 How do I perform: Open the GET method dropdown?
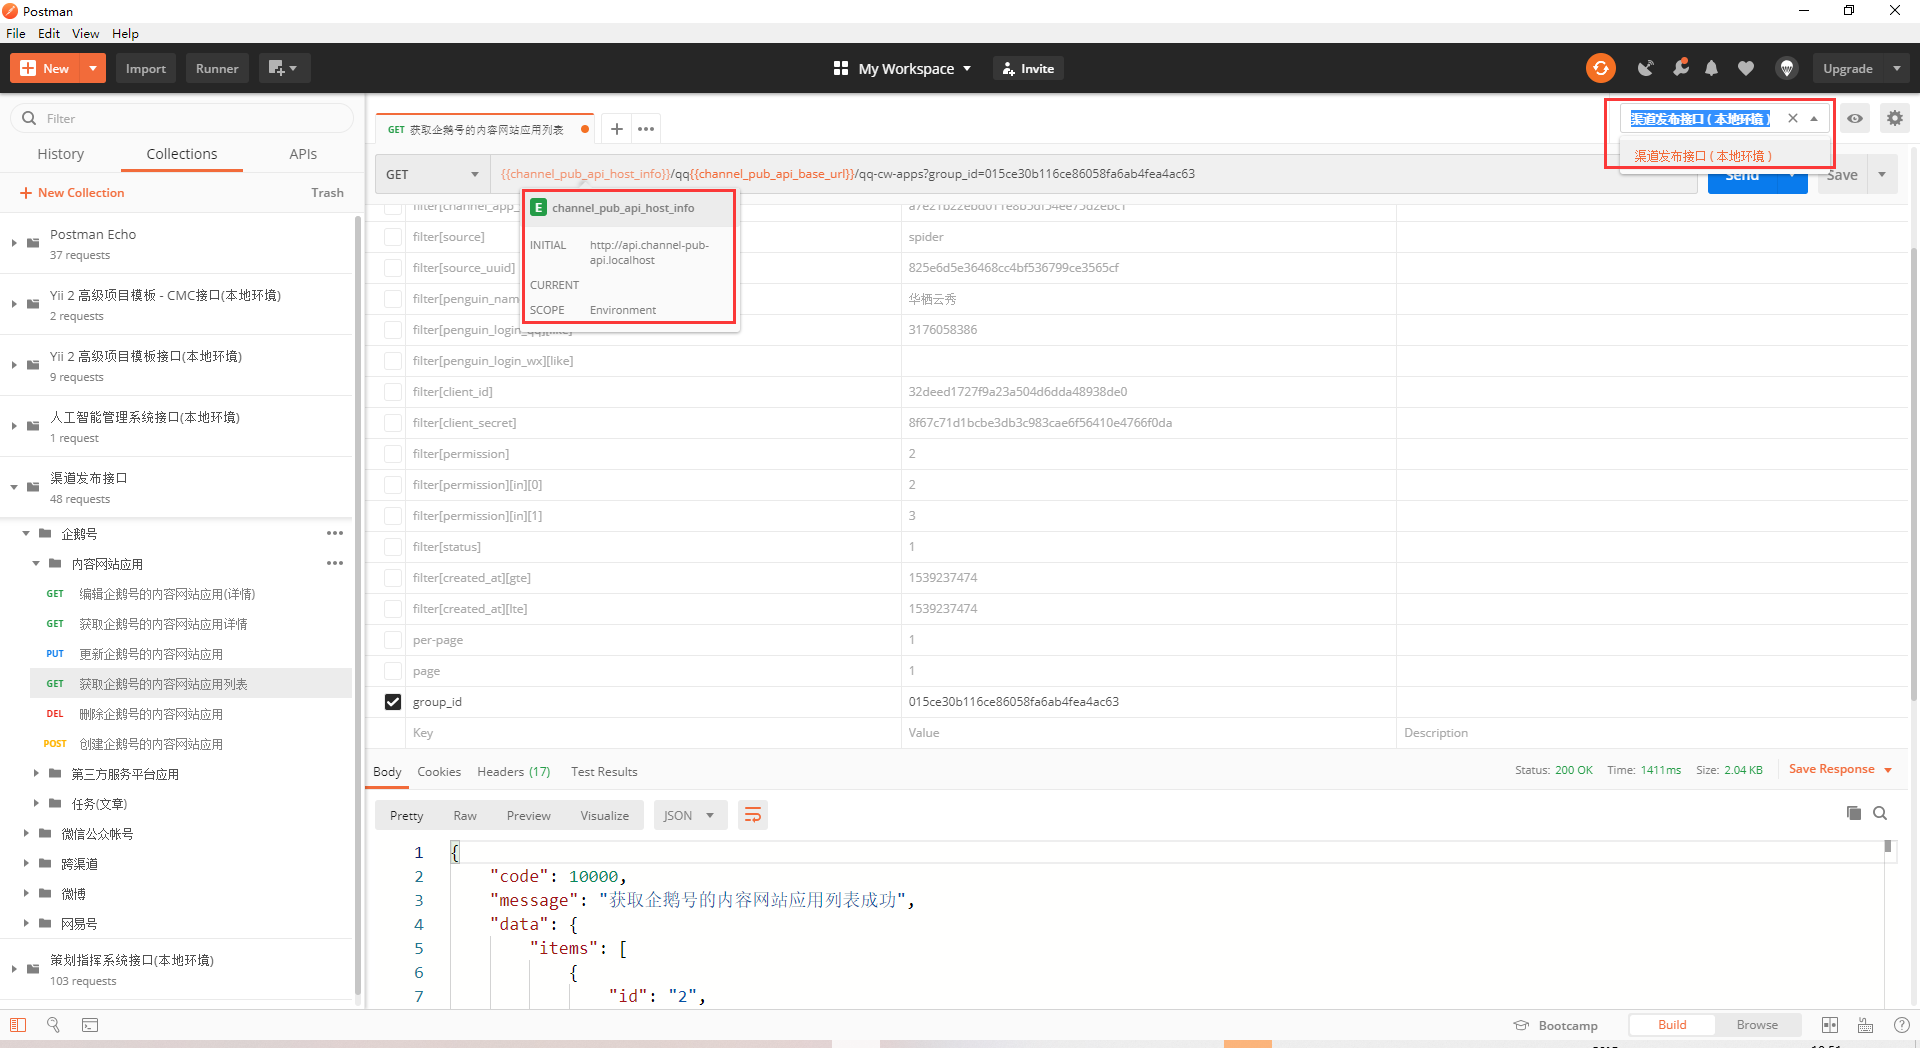click(432, 174)
